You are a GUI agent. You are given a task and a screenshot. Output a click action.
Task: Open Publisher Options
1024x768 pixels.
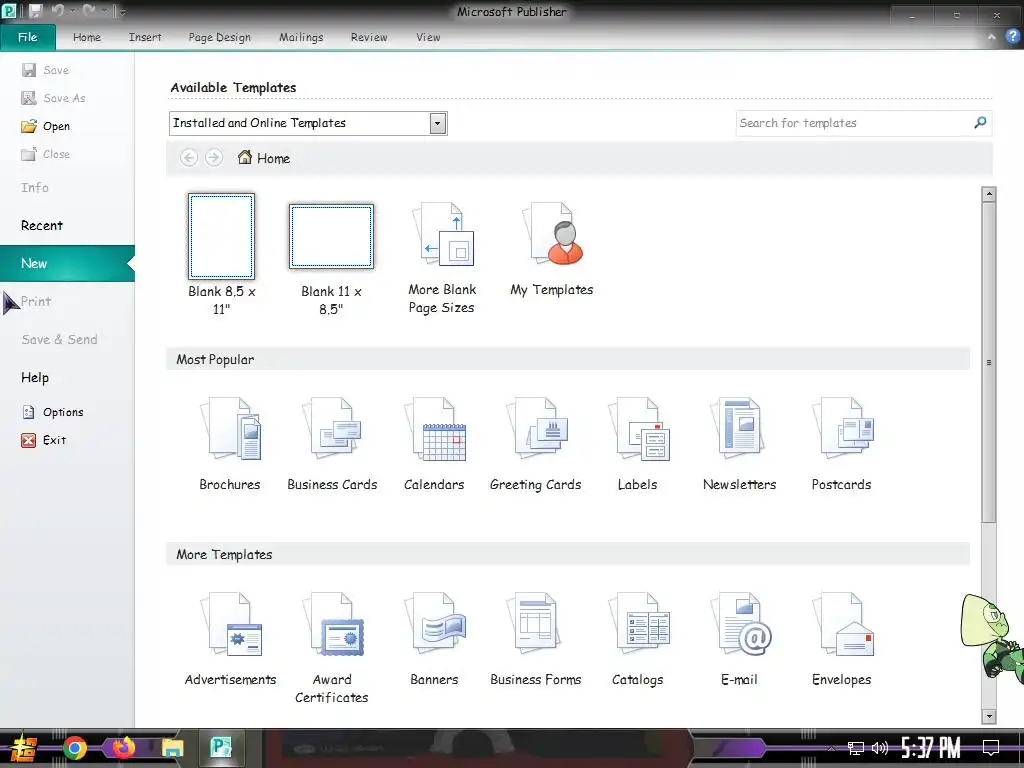tap(53, 412)
